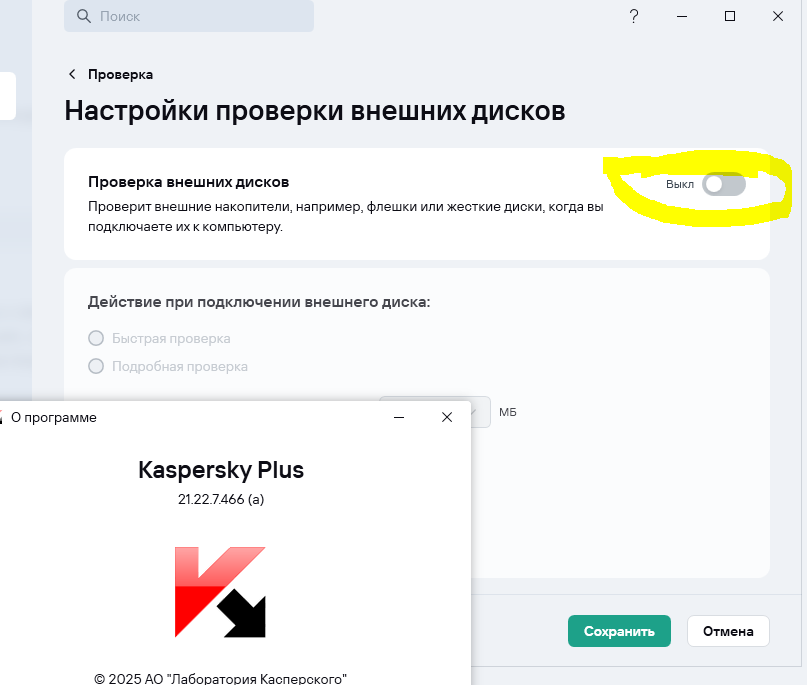The image size is (807, 685).
Task: Select the Быстрая проверка radio button
Action: pos(96,338)
